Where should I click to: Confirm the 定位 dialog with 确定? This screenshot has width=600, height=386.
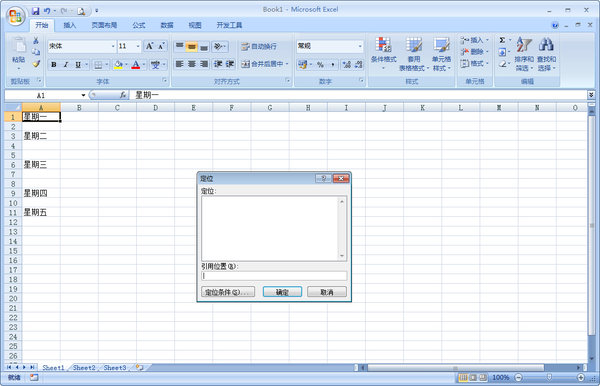click(x=282, y=292)
